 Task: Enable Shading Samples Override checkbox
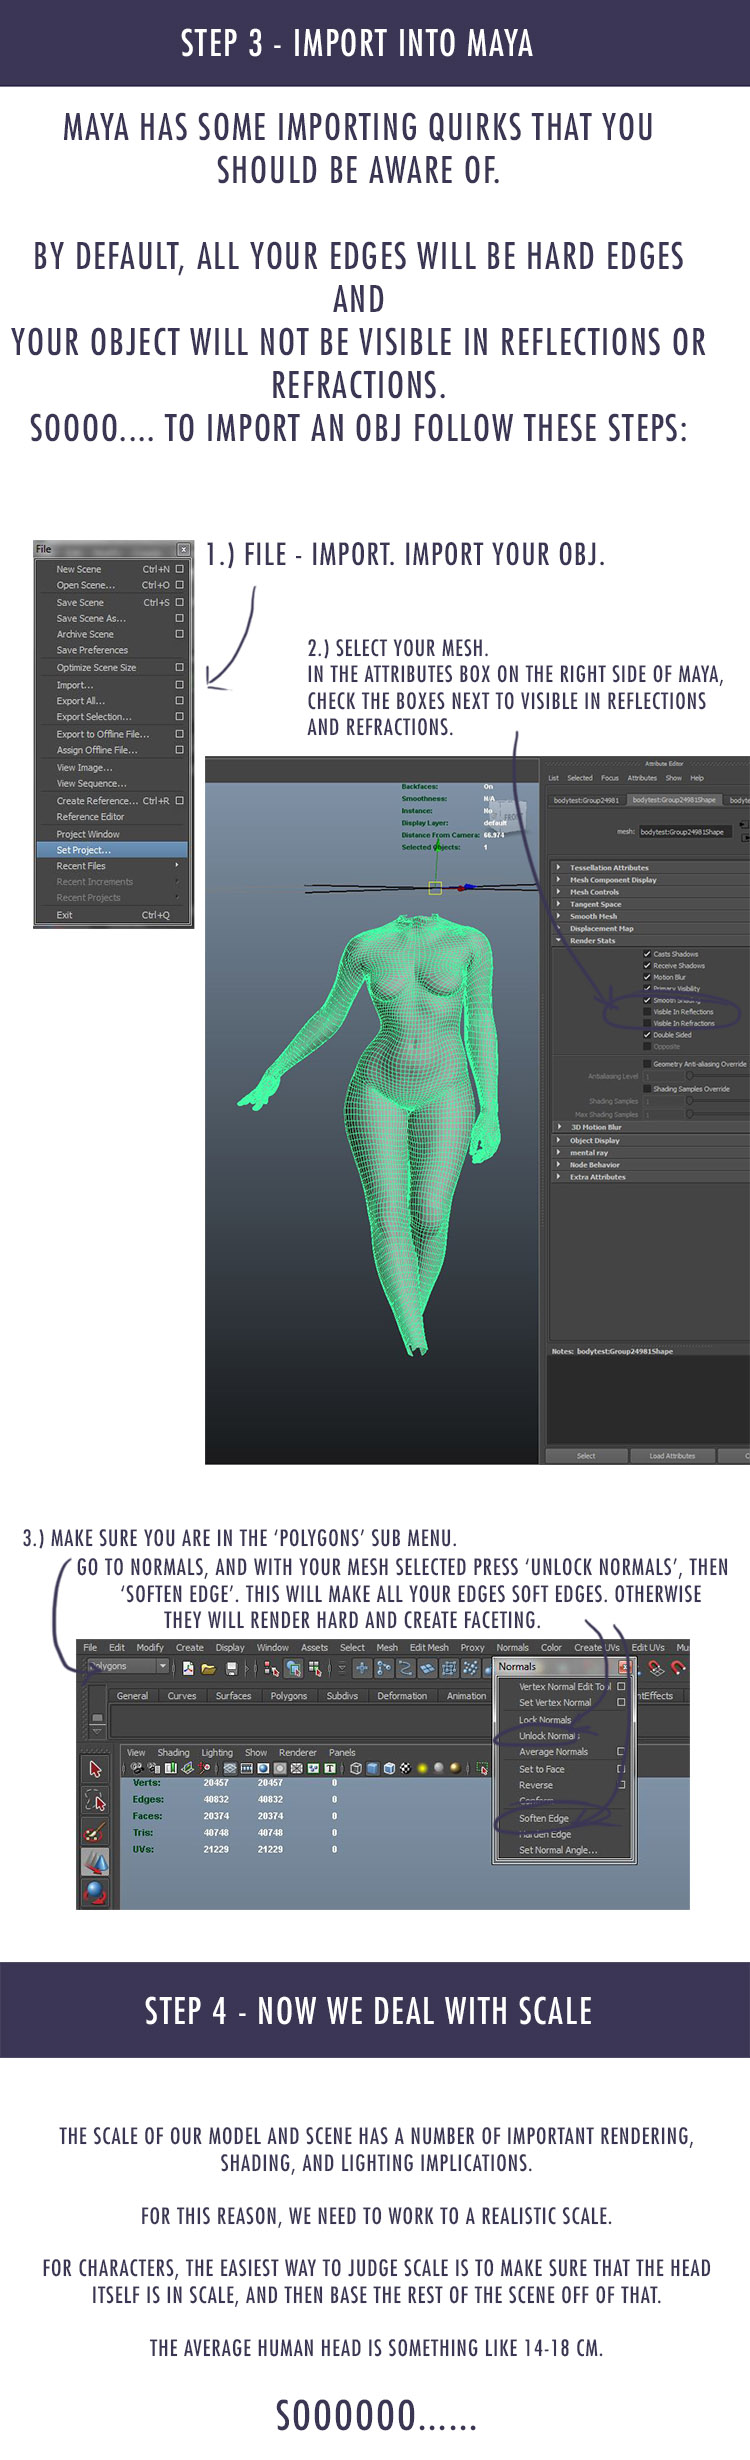point(647,1089)
